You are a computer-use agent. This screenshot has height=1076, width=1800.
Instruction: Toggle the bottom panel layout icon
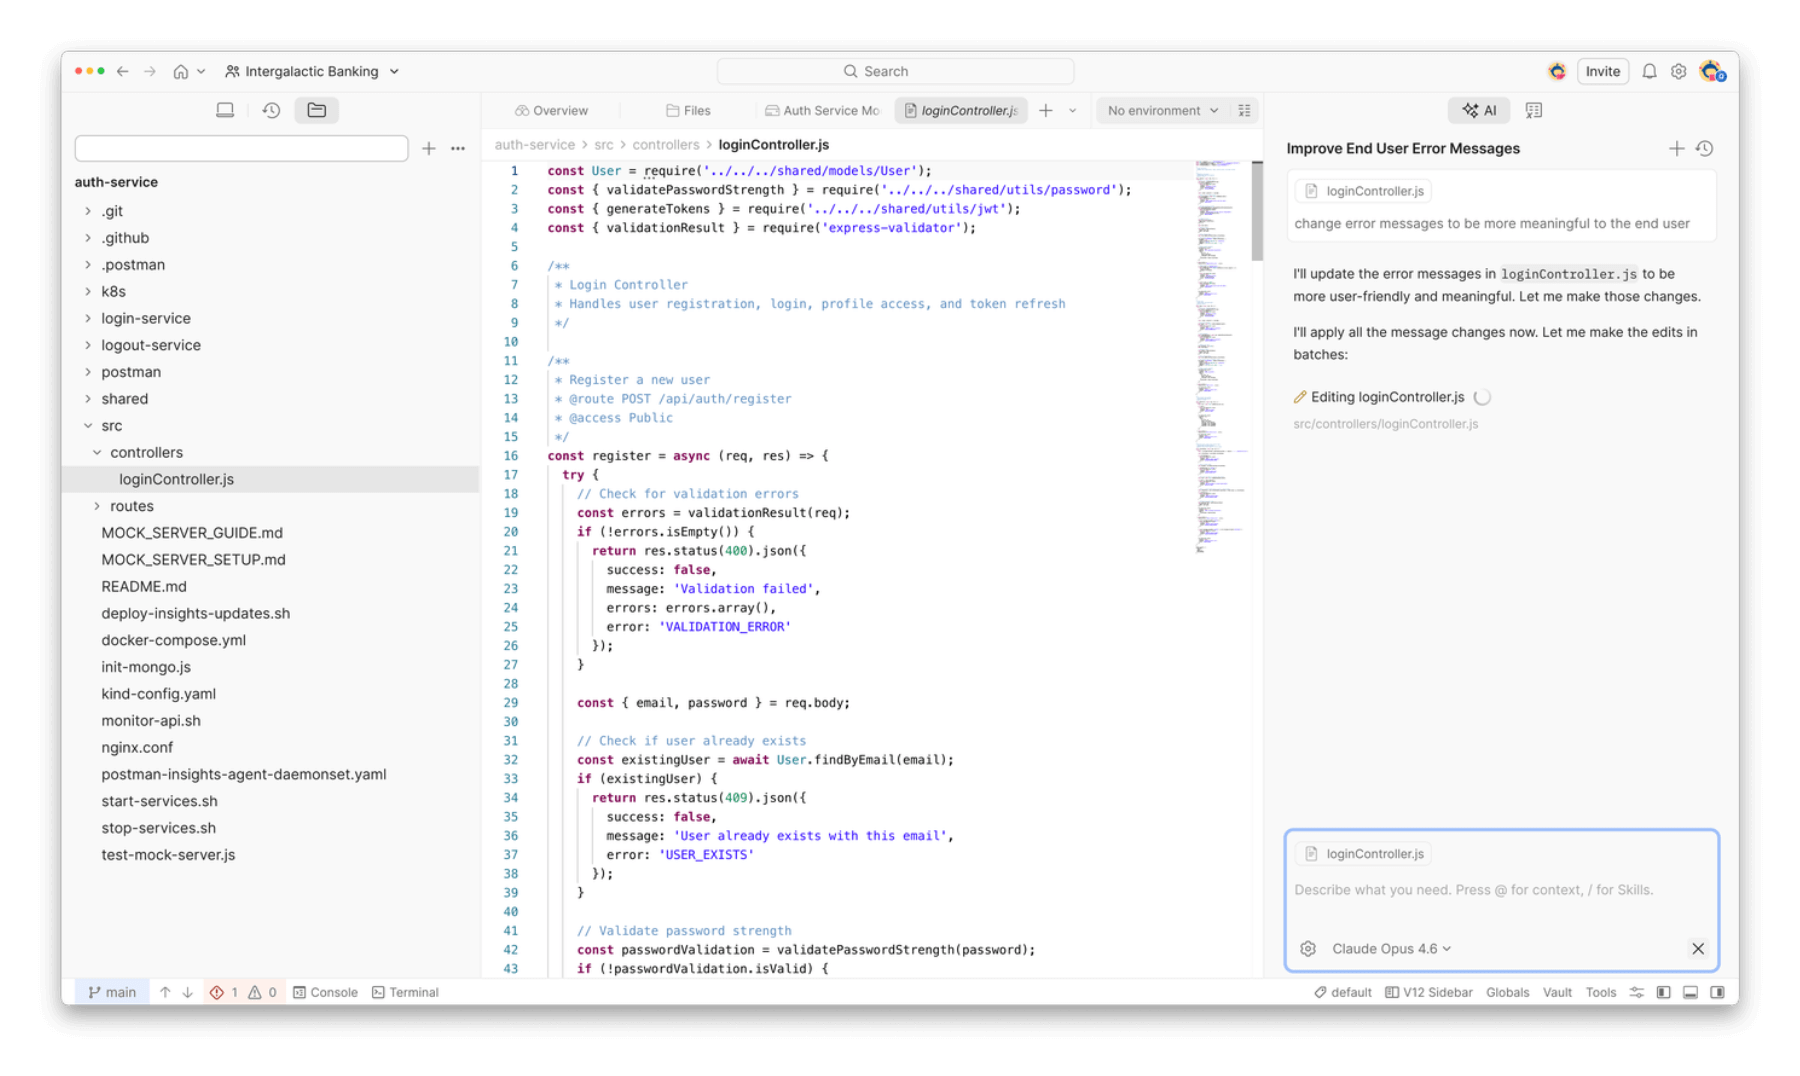[1690, 992]
